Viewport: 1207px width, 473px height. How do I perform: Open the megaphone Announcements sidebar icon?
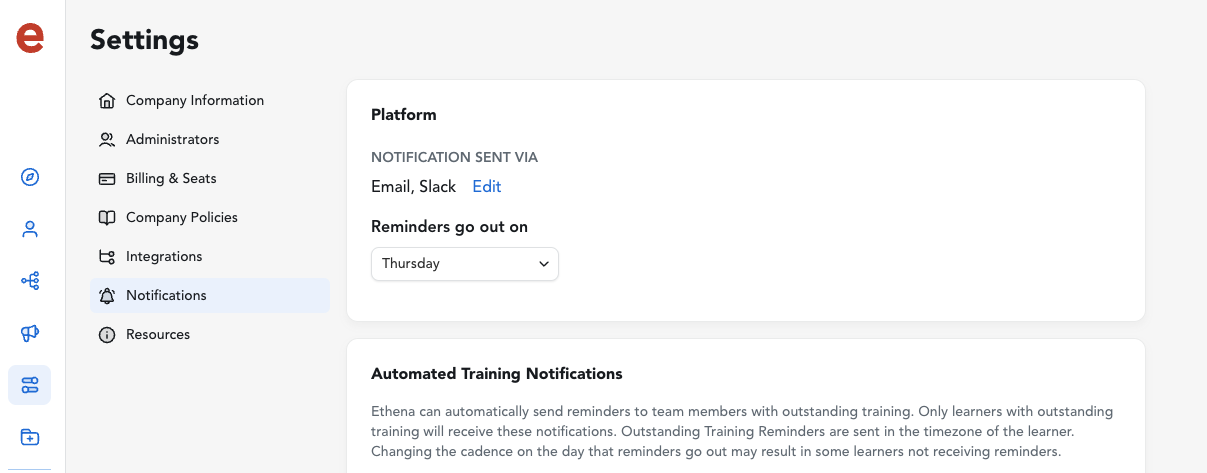tap(30, 333)
